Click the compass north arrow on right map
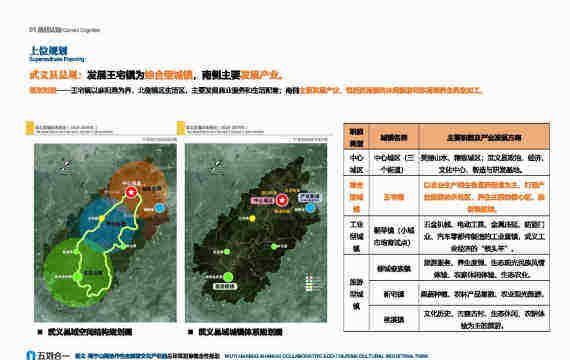Screen dimensions: 570x360 tap(218, 166)
